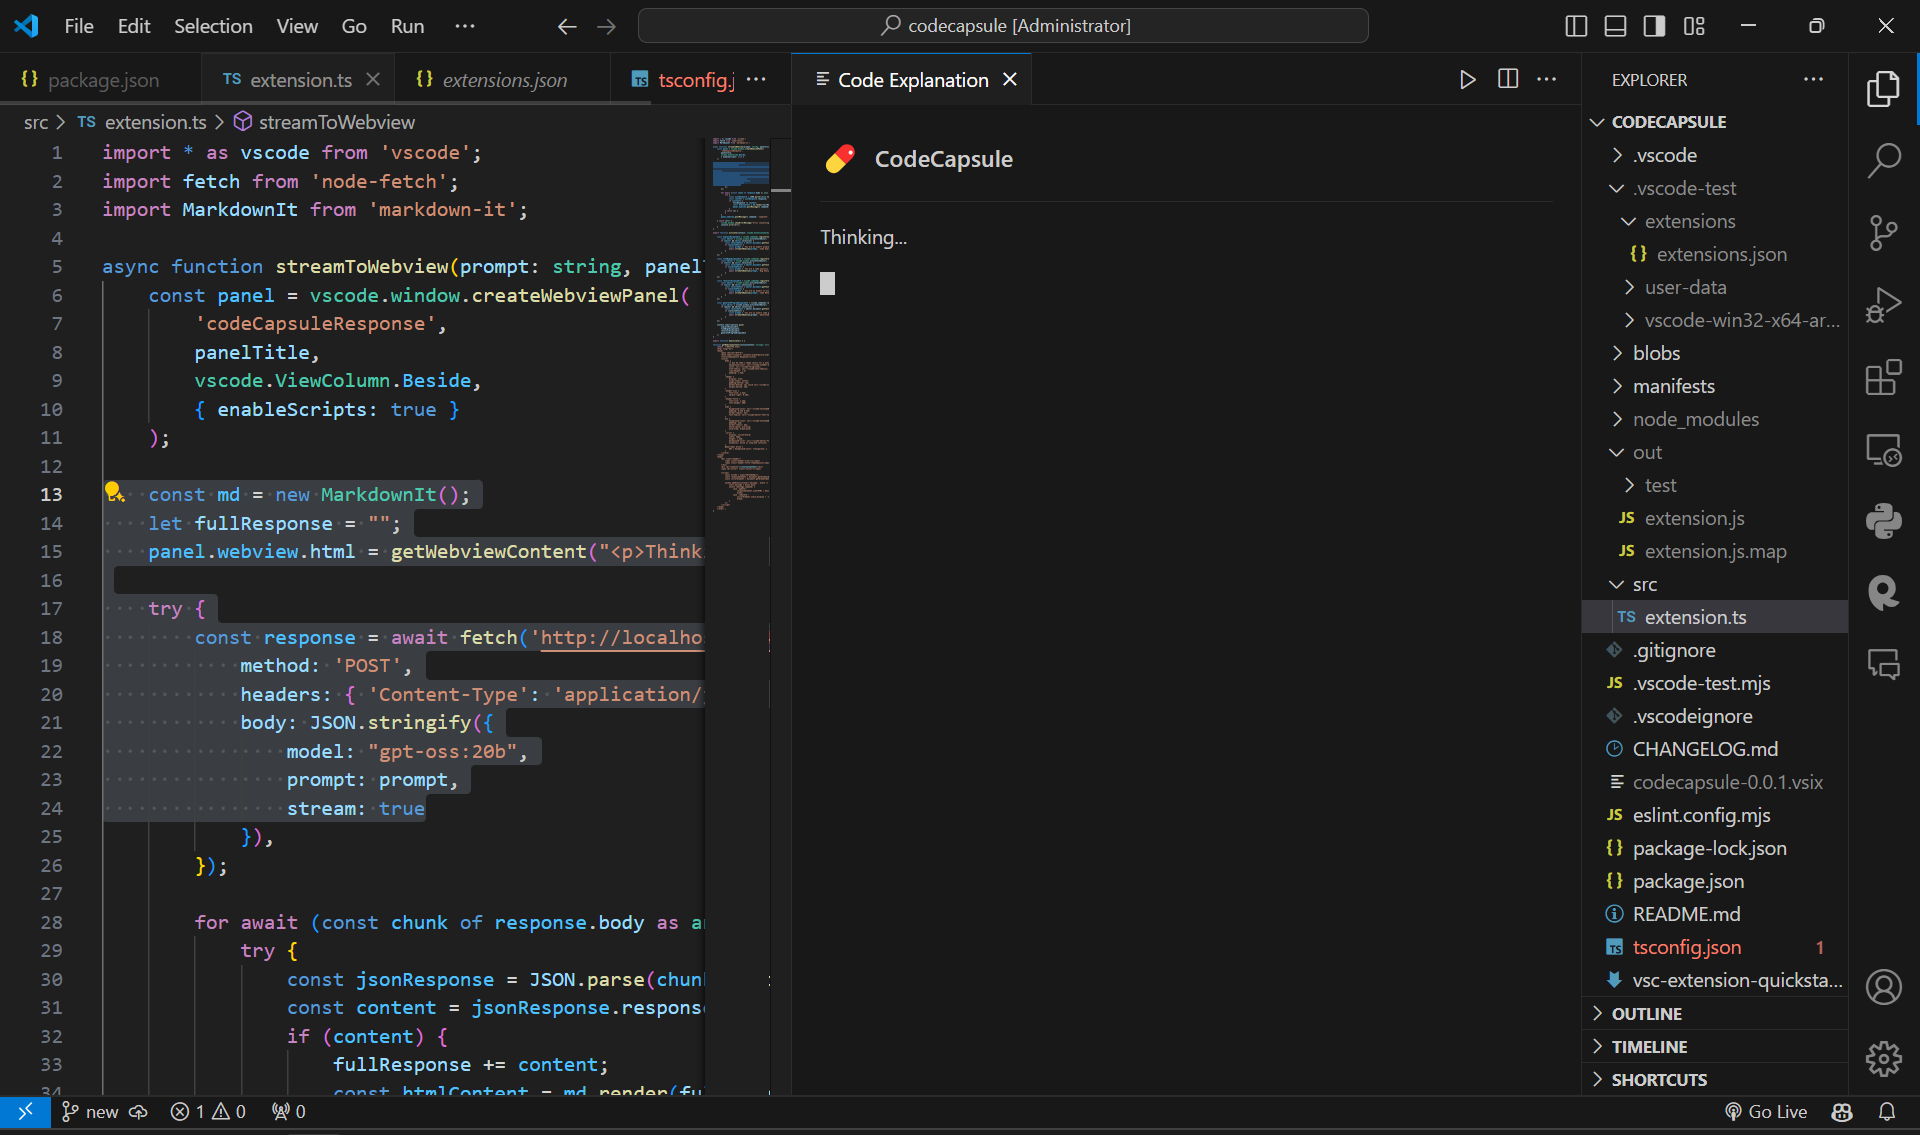Expand the OUTLINE section
The height and width of the screenshot is (1135, 1920).
point(1646,1013)
